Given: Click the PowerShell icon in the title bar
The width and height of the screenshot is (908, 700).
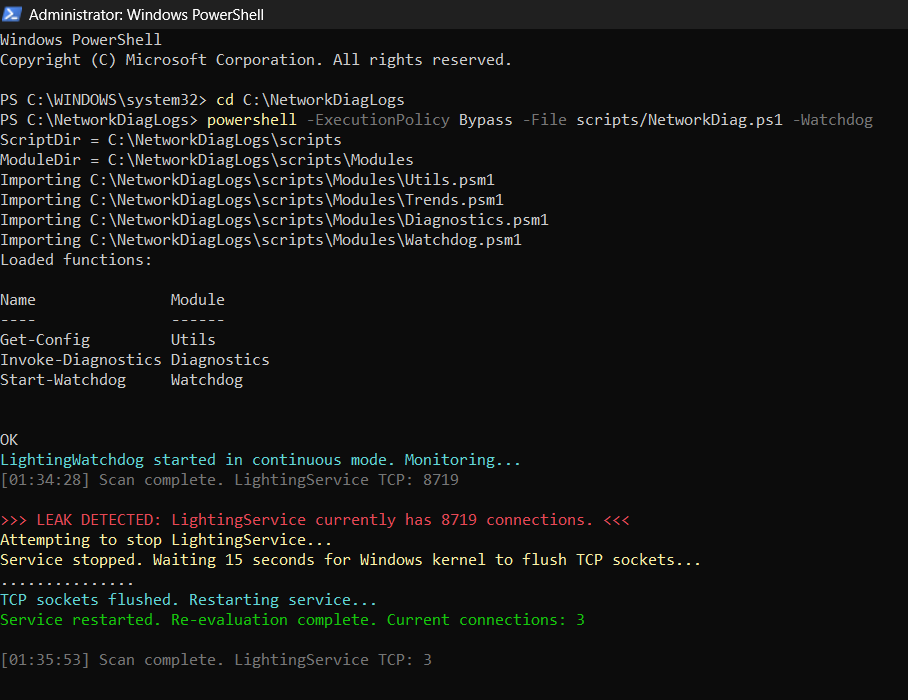Looking at the screenshot, I should (12, 14).
